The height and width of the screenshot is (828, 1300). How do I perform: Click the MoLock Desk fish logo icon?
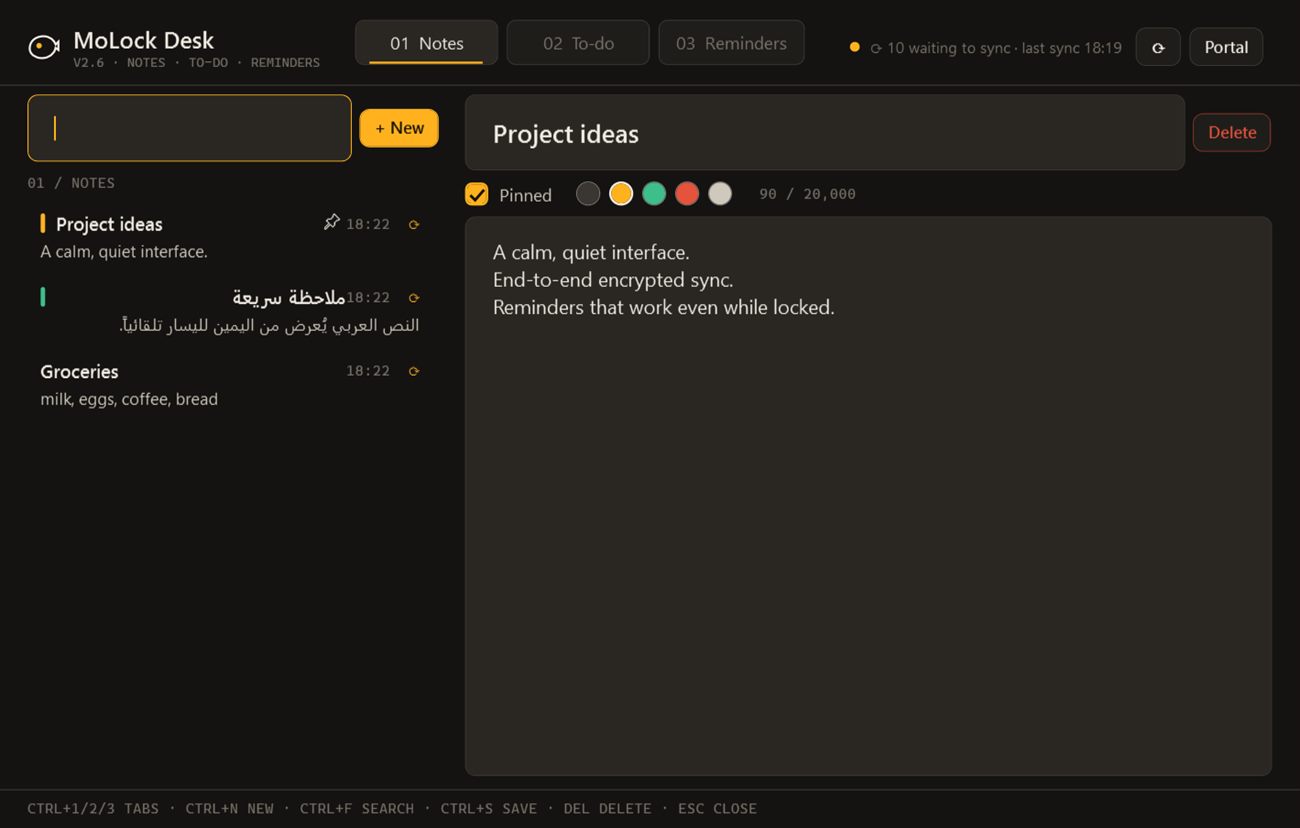(x=43, y=47)
